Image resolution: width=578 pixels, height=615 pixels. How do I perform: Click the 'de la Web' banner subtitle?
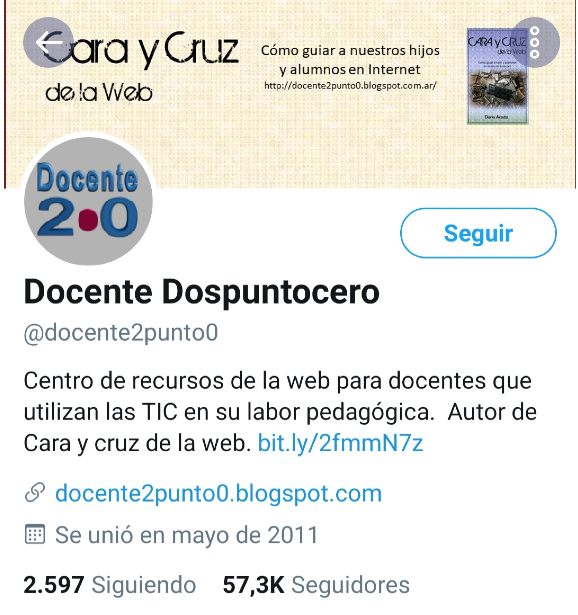click(x=99, y=93)
